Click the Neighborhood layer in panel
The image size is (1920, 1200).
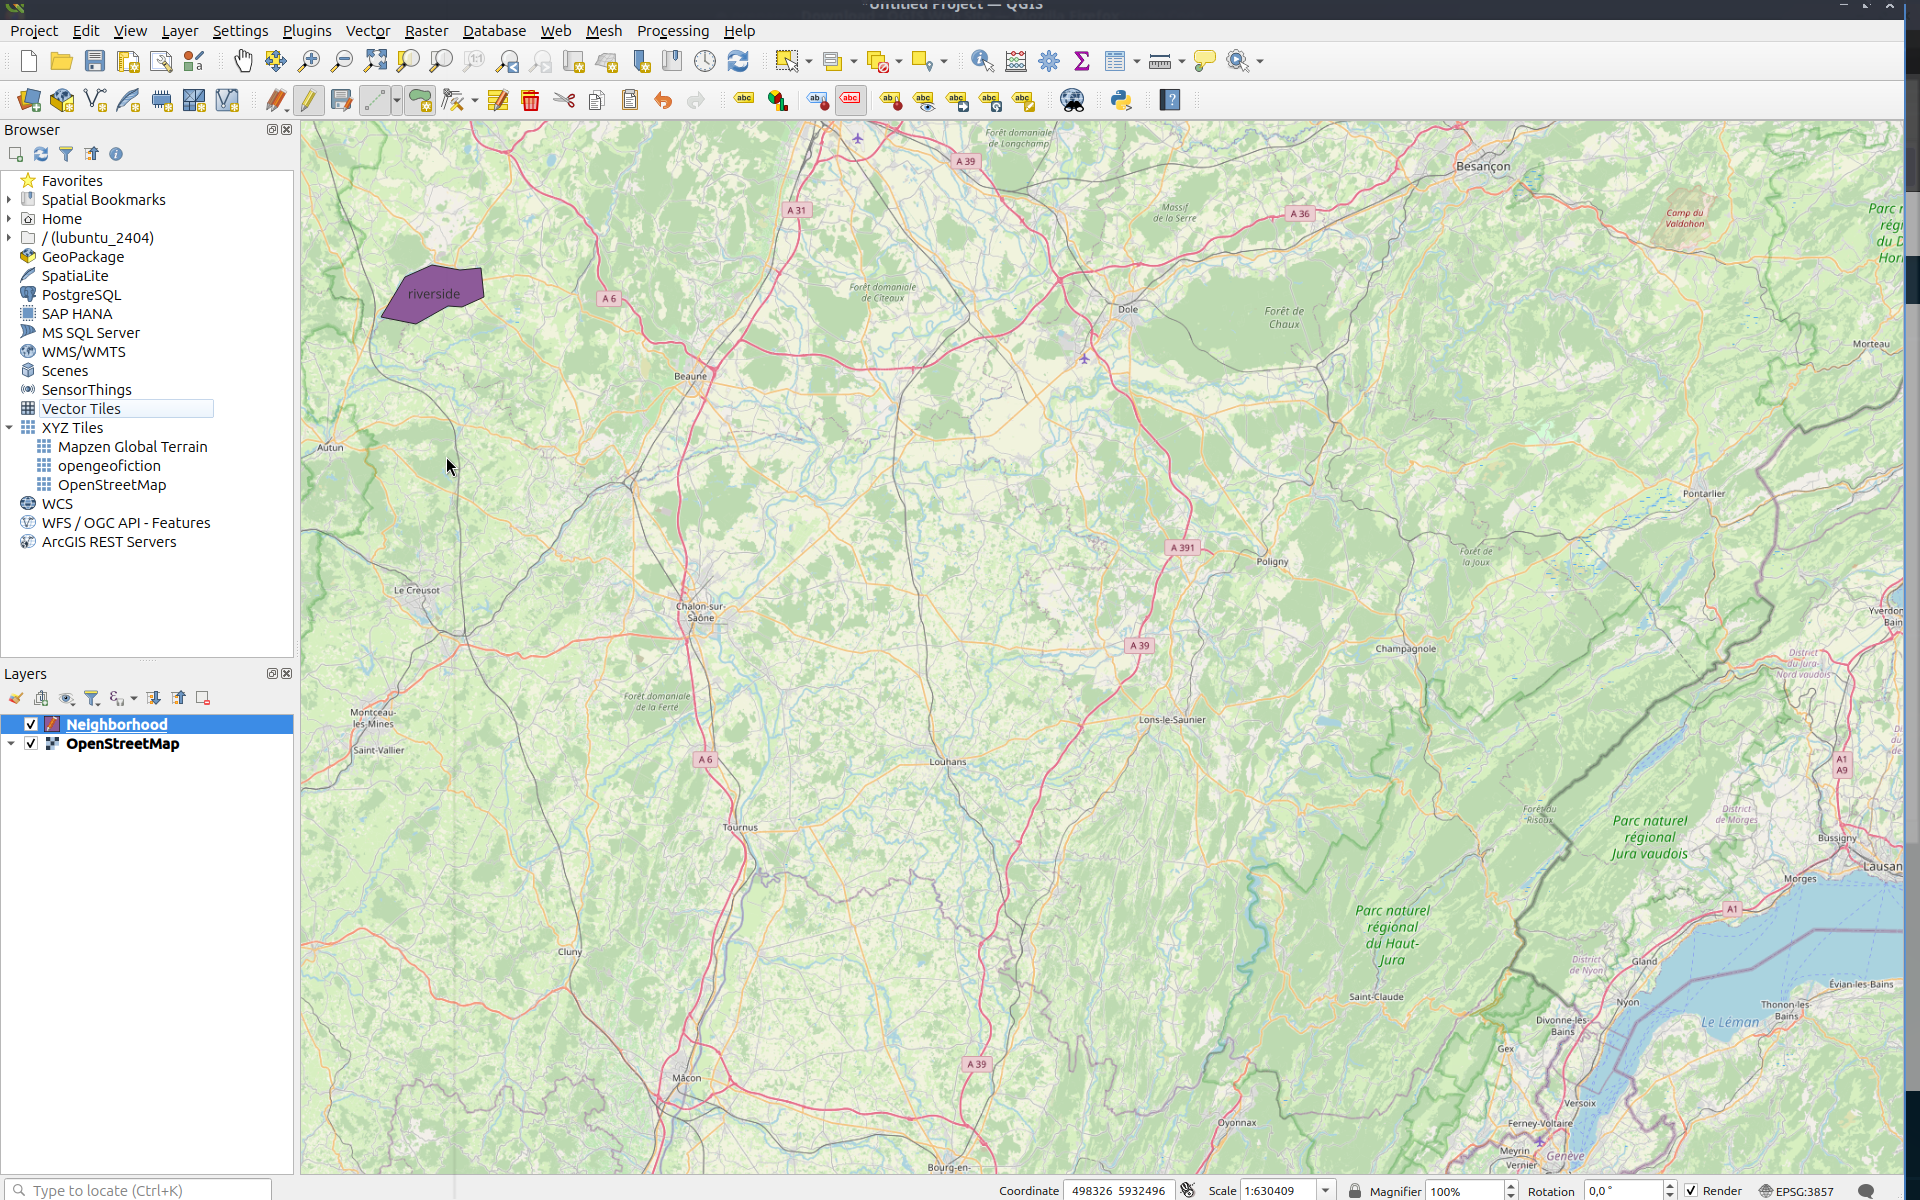point(116,723)
